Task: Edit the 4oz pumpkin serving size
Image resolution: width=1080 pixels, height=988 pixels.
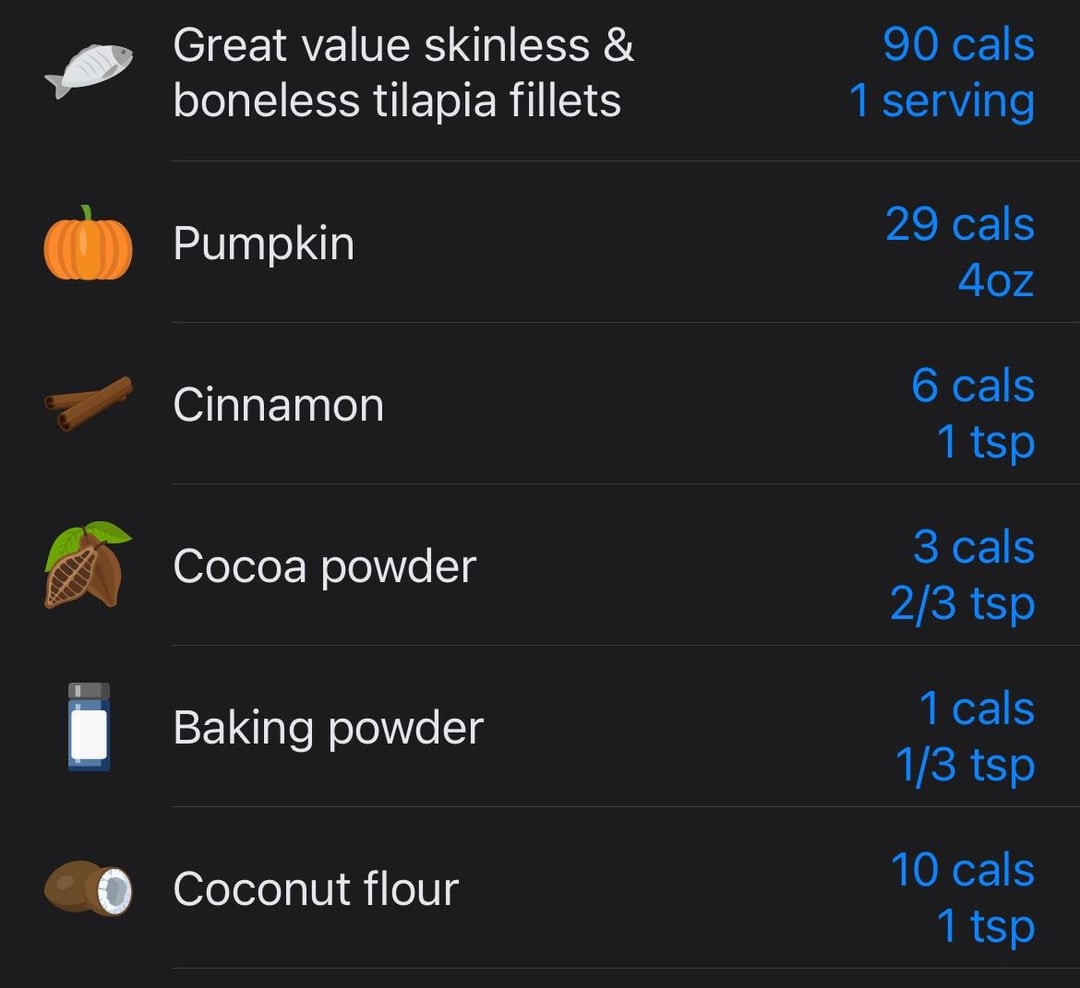Action: [996, 280]
